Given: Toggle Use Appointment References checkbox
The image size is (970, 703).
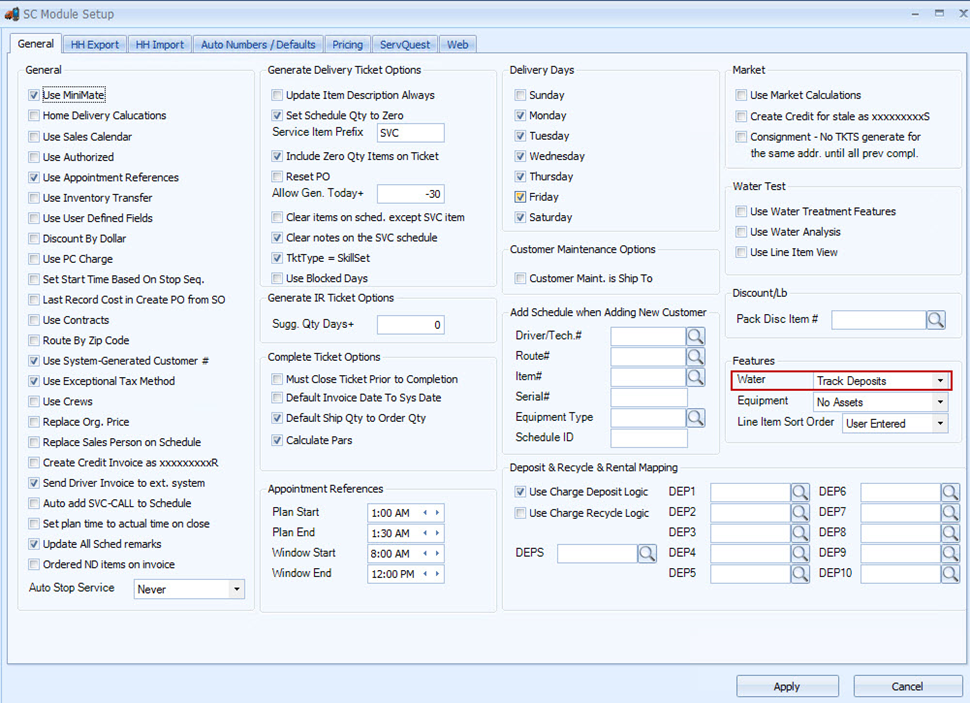Looking at the screenshot, I should pyautogui.click(x=34, y=178).
